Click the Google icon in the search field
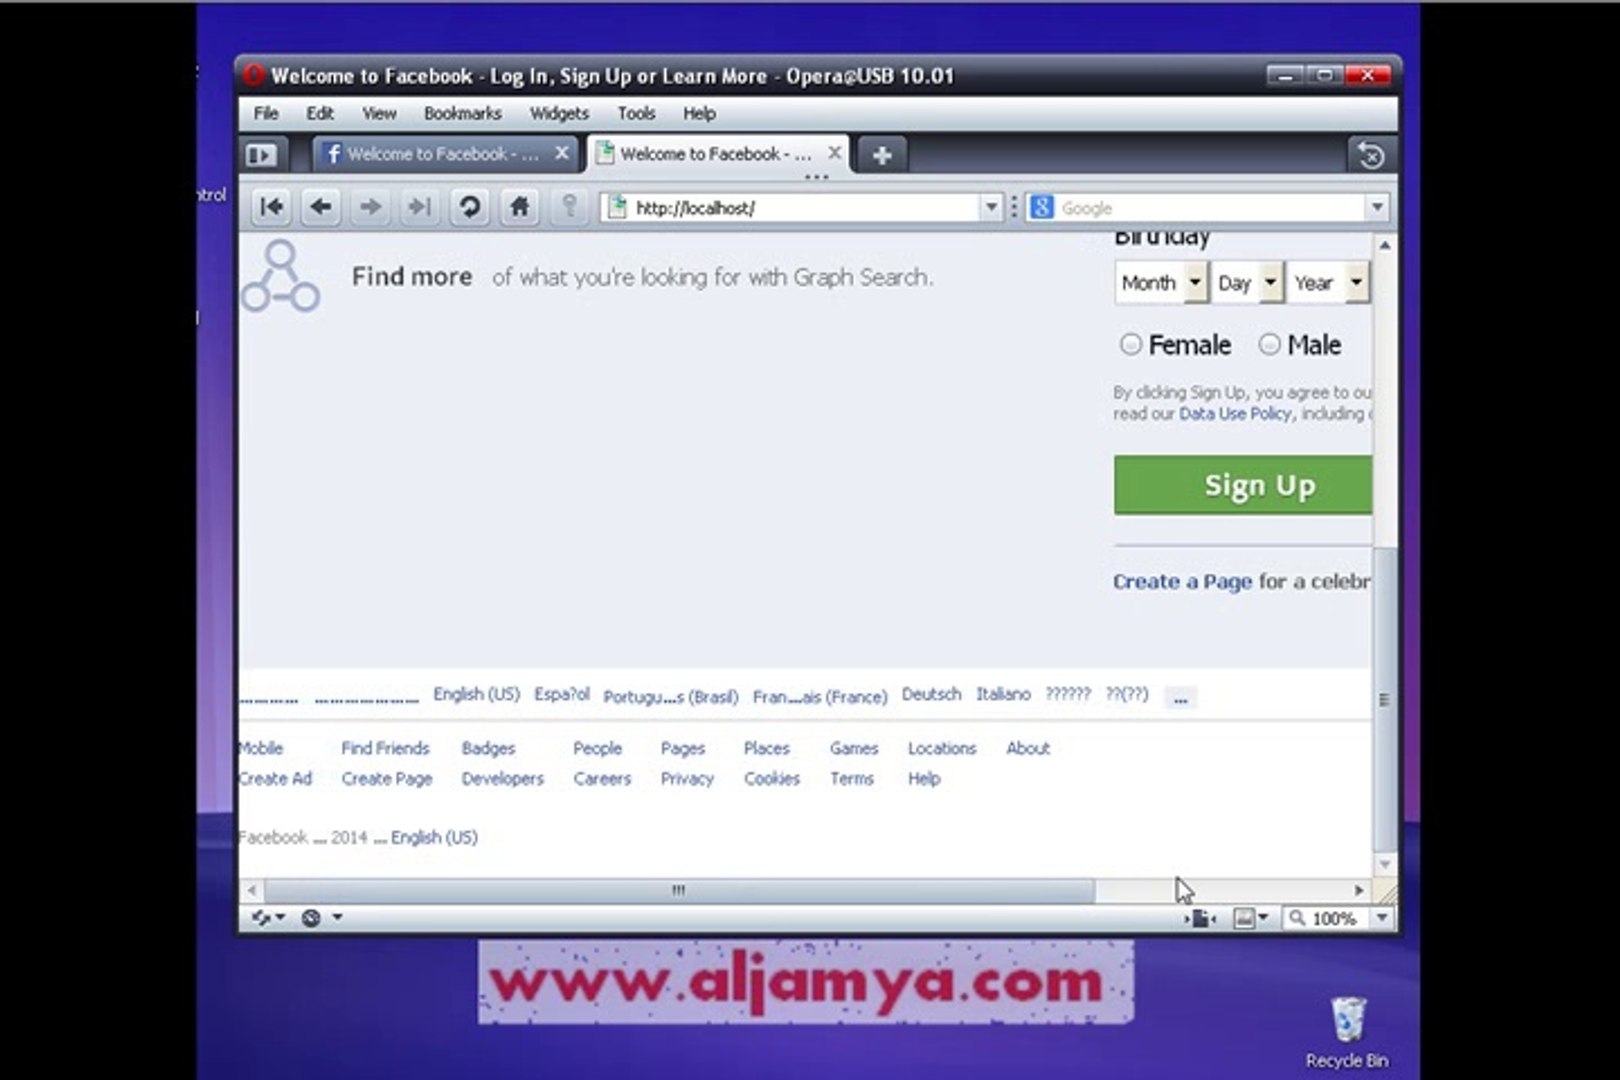 (1042, 207)
